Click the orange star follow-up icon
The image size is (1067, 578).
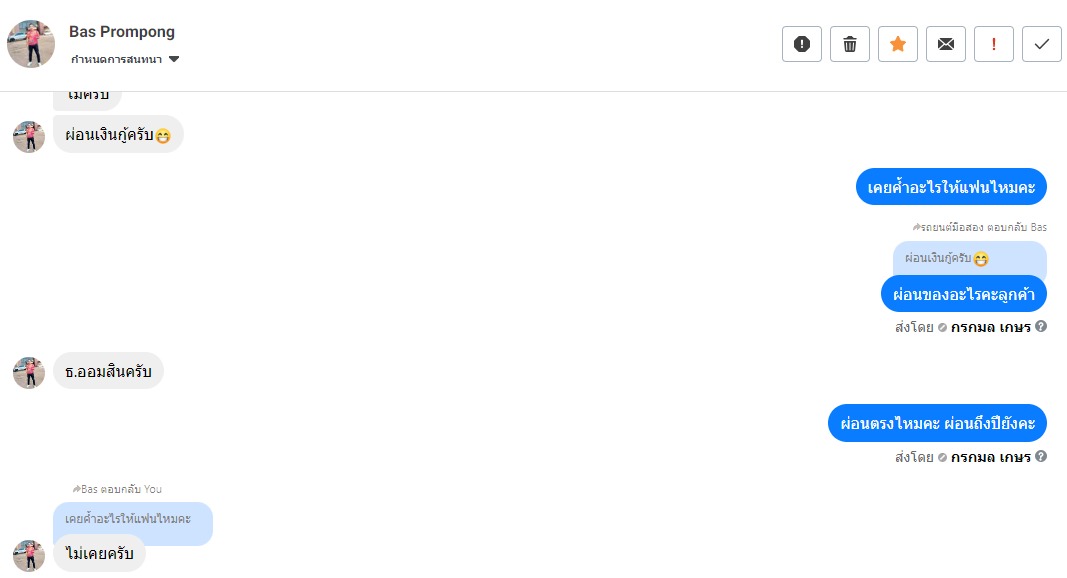tap(898, 44)
